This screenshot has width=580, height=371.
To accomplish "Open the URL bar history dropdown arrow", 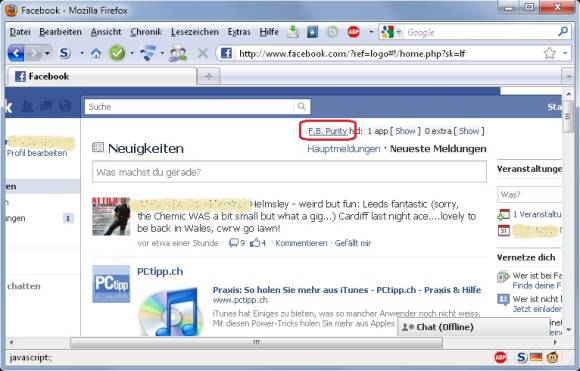I will click(565, 54).
